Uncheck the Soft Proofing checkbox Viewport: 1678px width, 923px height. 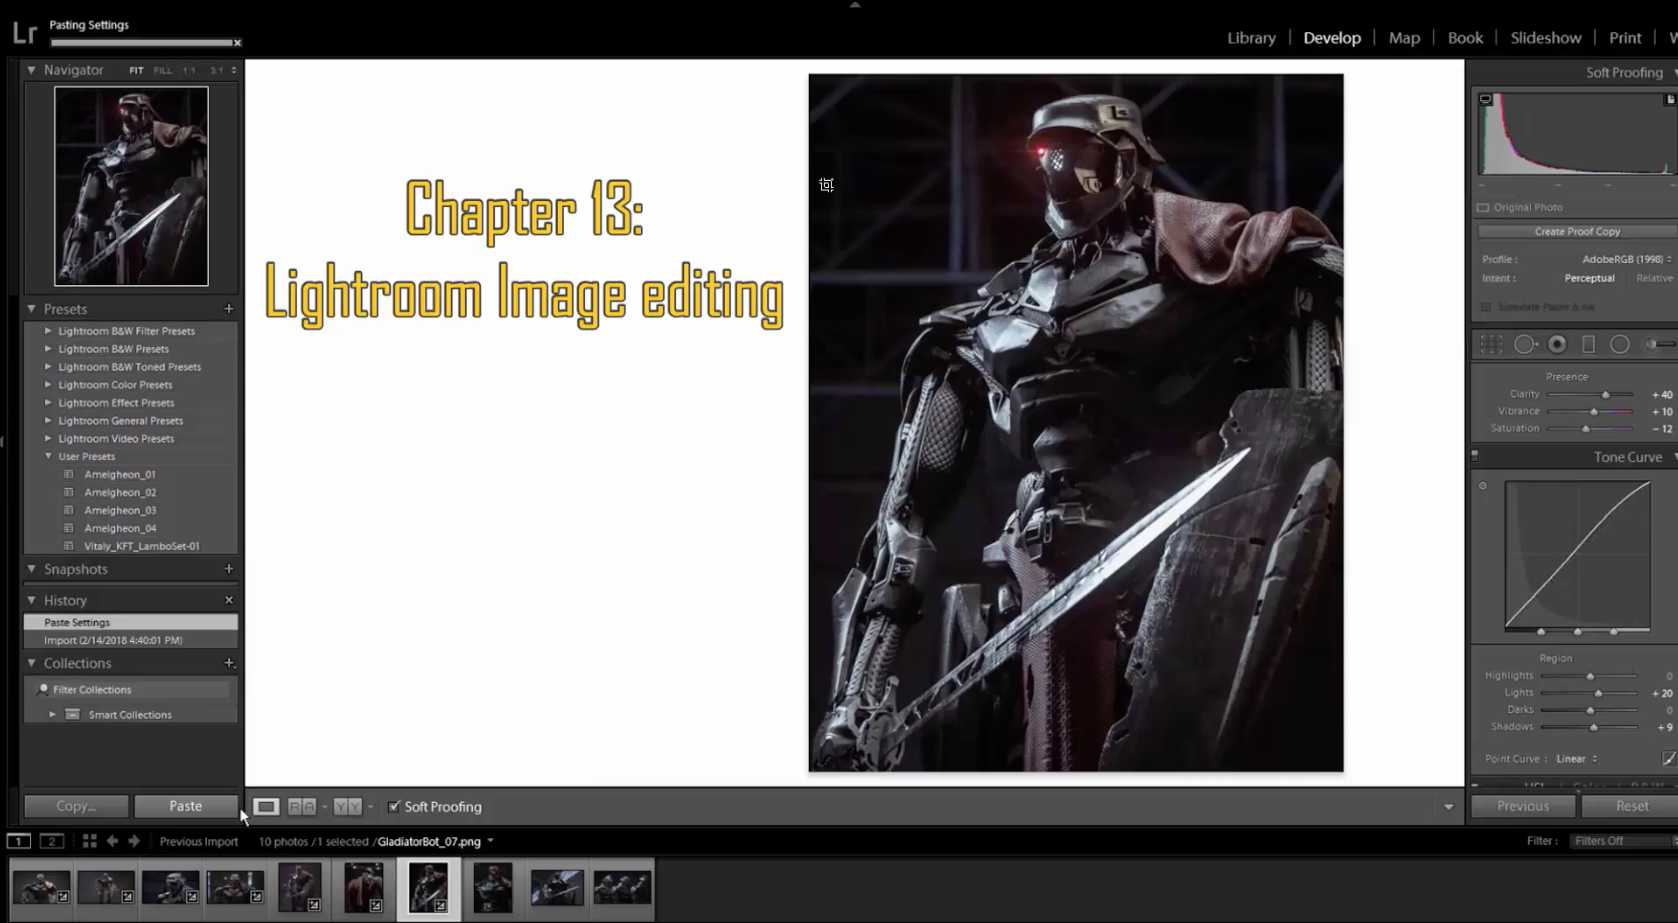394,807
